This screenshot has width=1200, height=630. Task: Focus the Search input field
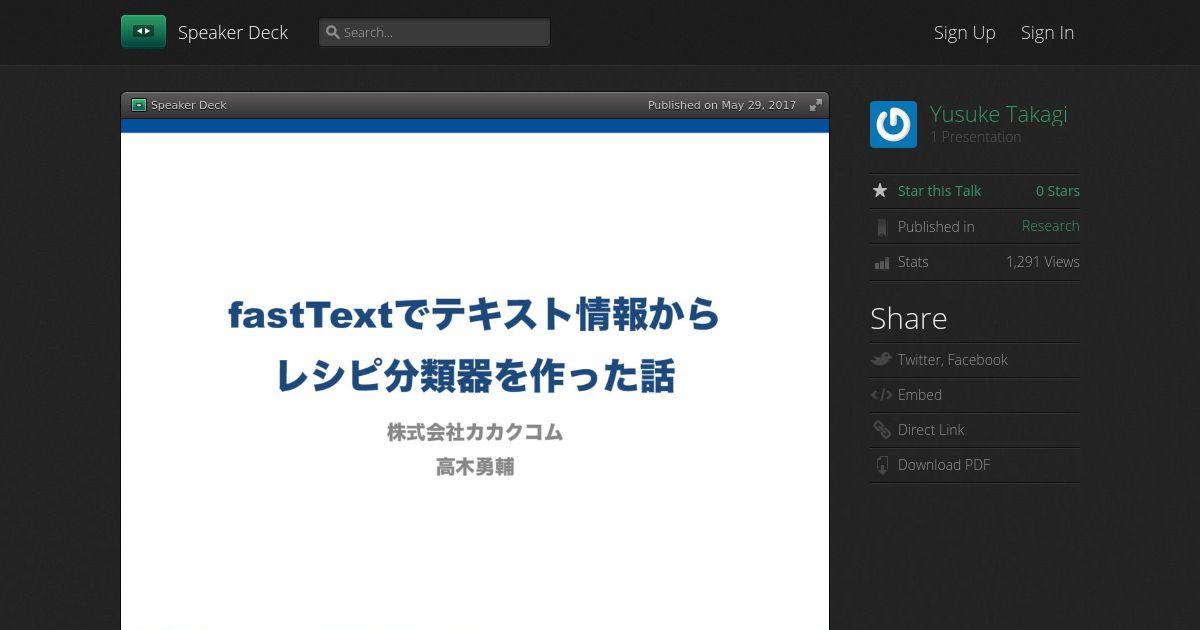(434, 32)
